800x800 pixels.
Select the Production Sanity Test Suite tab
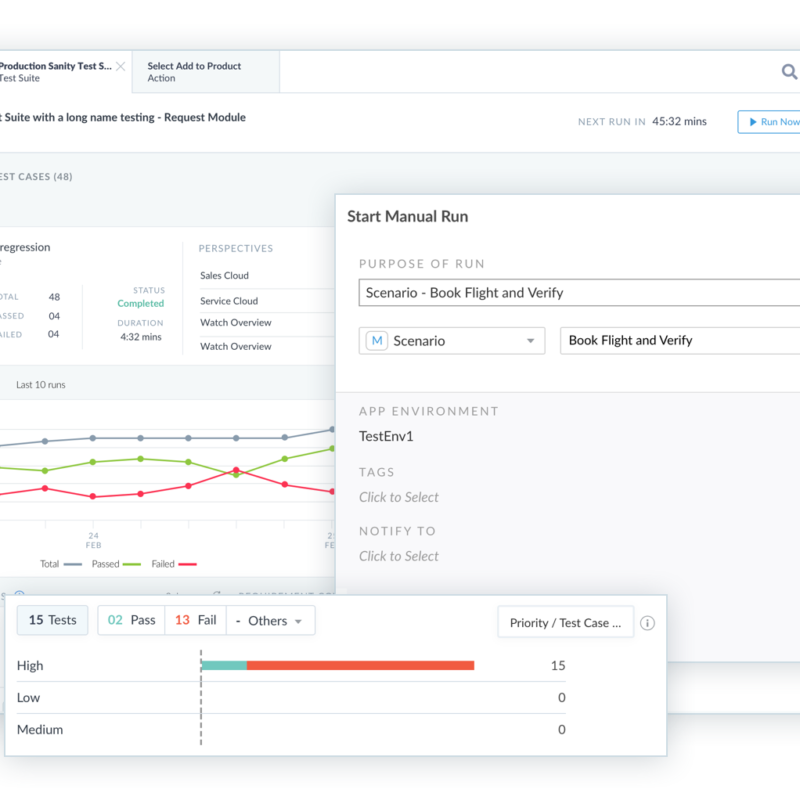[x=55, y=72]
